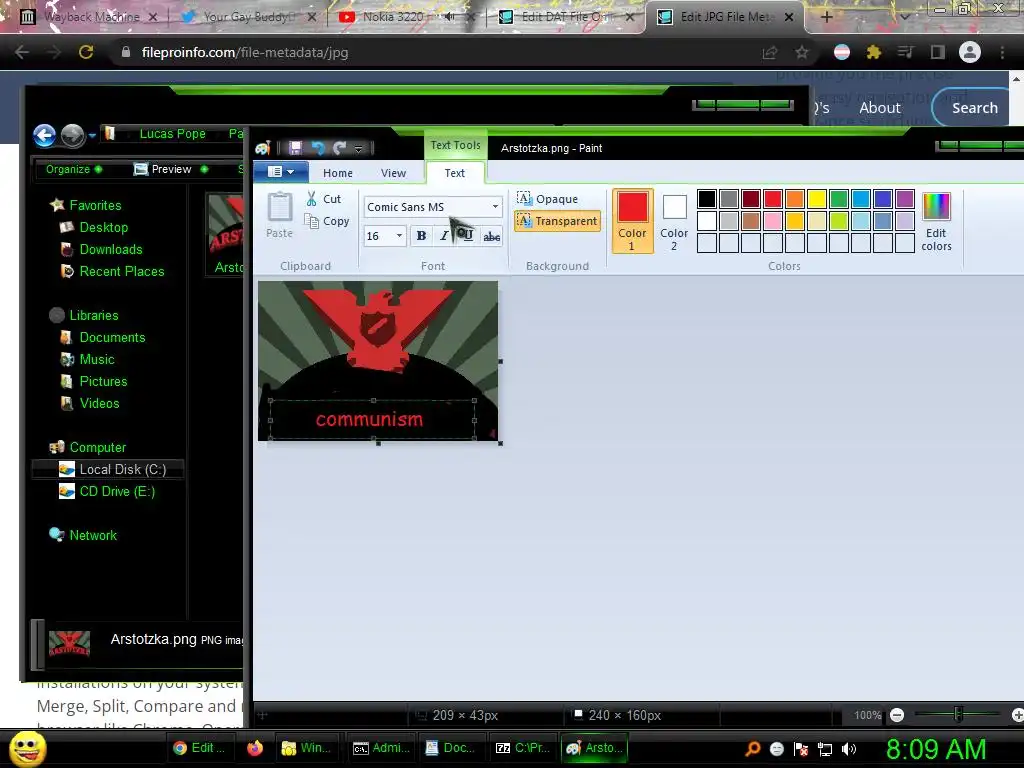Toggle Underline text formatting

coord(467,236)
